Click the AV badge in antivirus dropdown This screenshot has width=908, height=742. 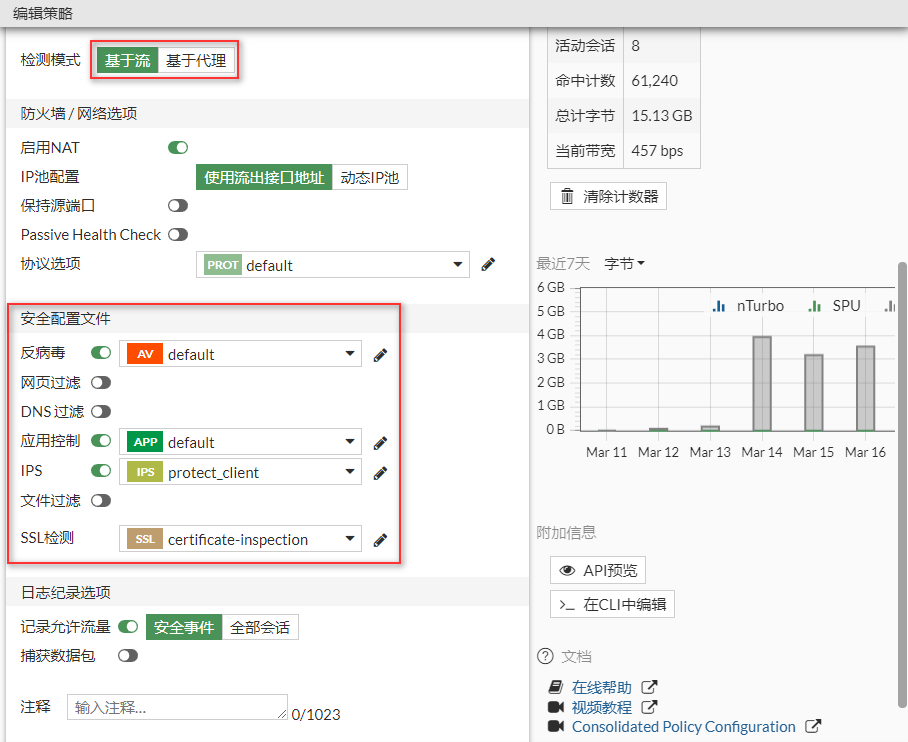point(145,354)
